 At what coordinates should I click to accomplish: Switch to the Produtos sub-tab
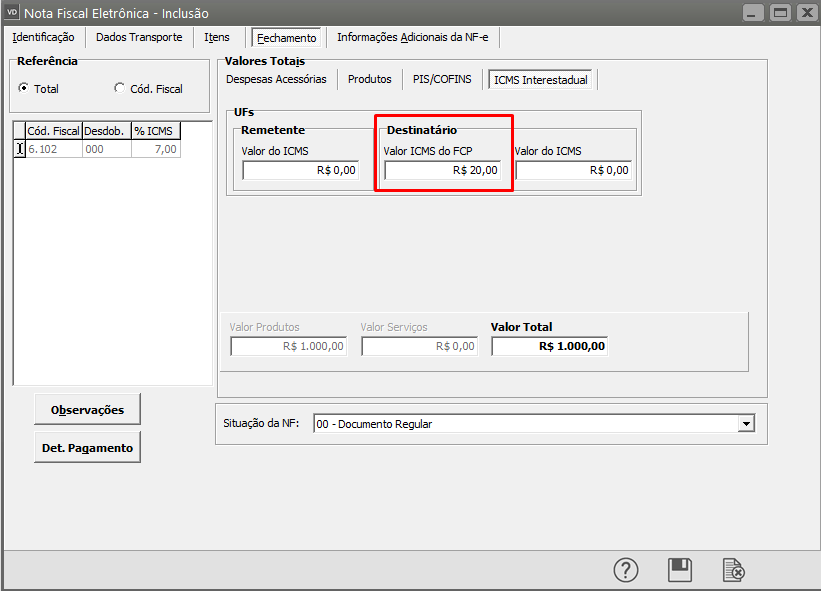coord(370,79)
